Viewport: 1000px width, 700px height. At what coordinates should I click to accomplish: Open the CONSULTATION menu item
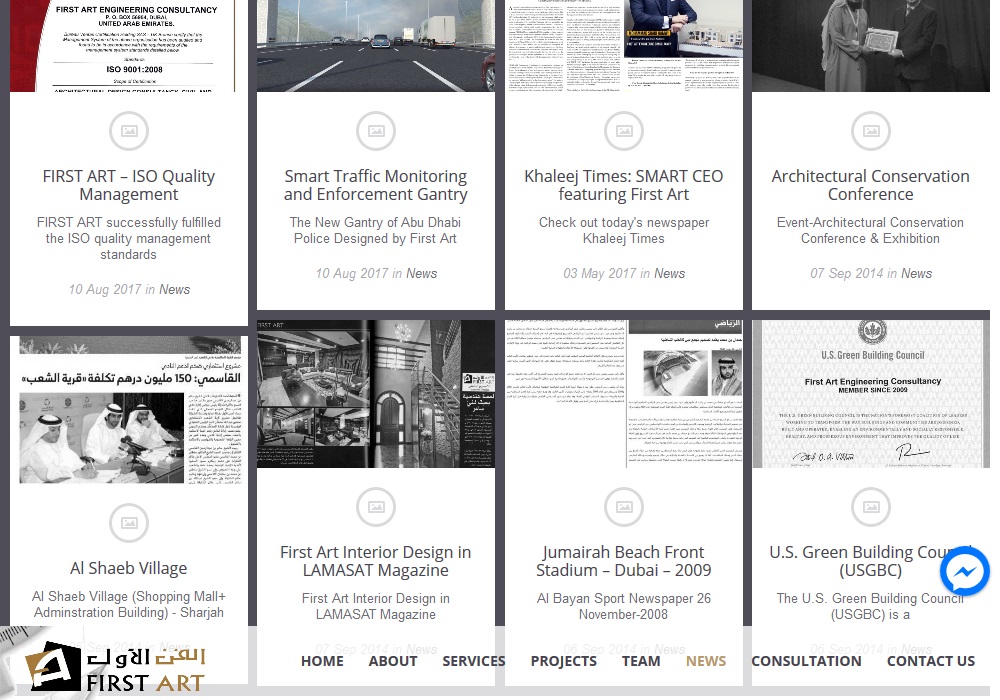pyautogui.click(x=806, y=661)
